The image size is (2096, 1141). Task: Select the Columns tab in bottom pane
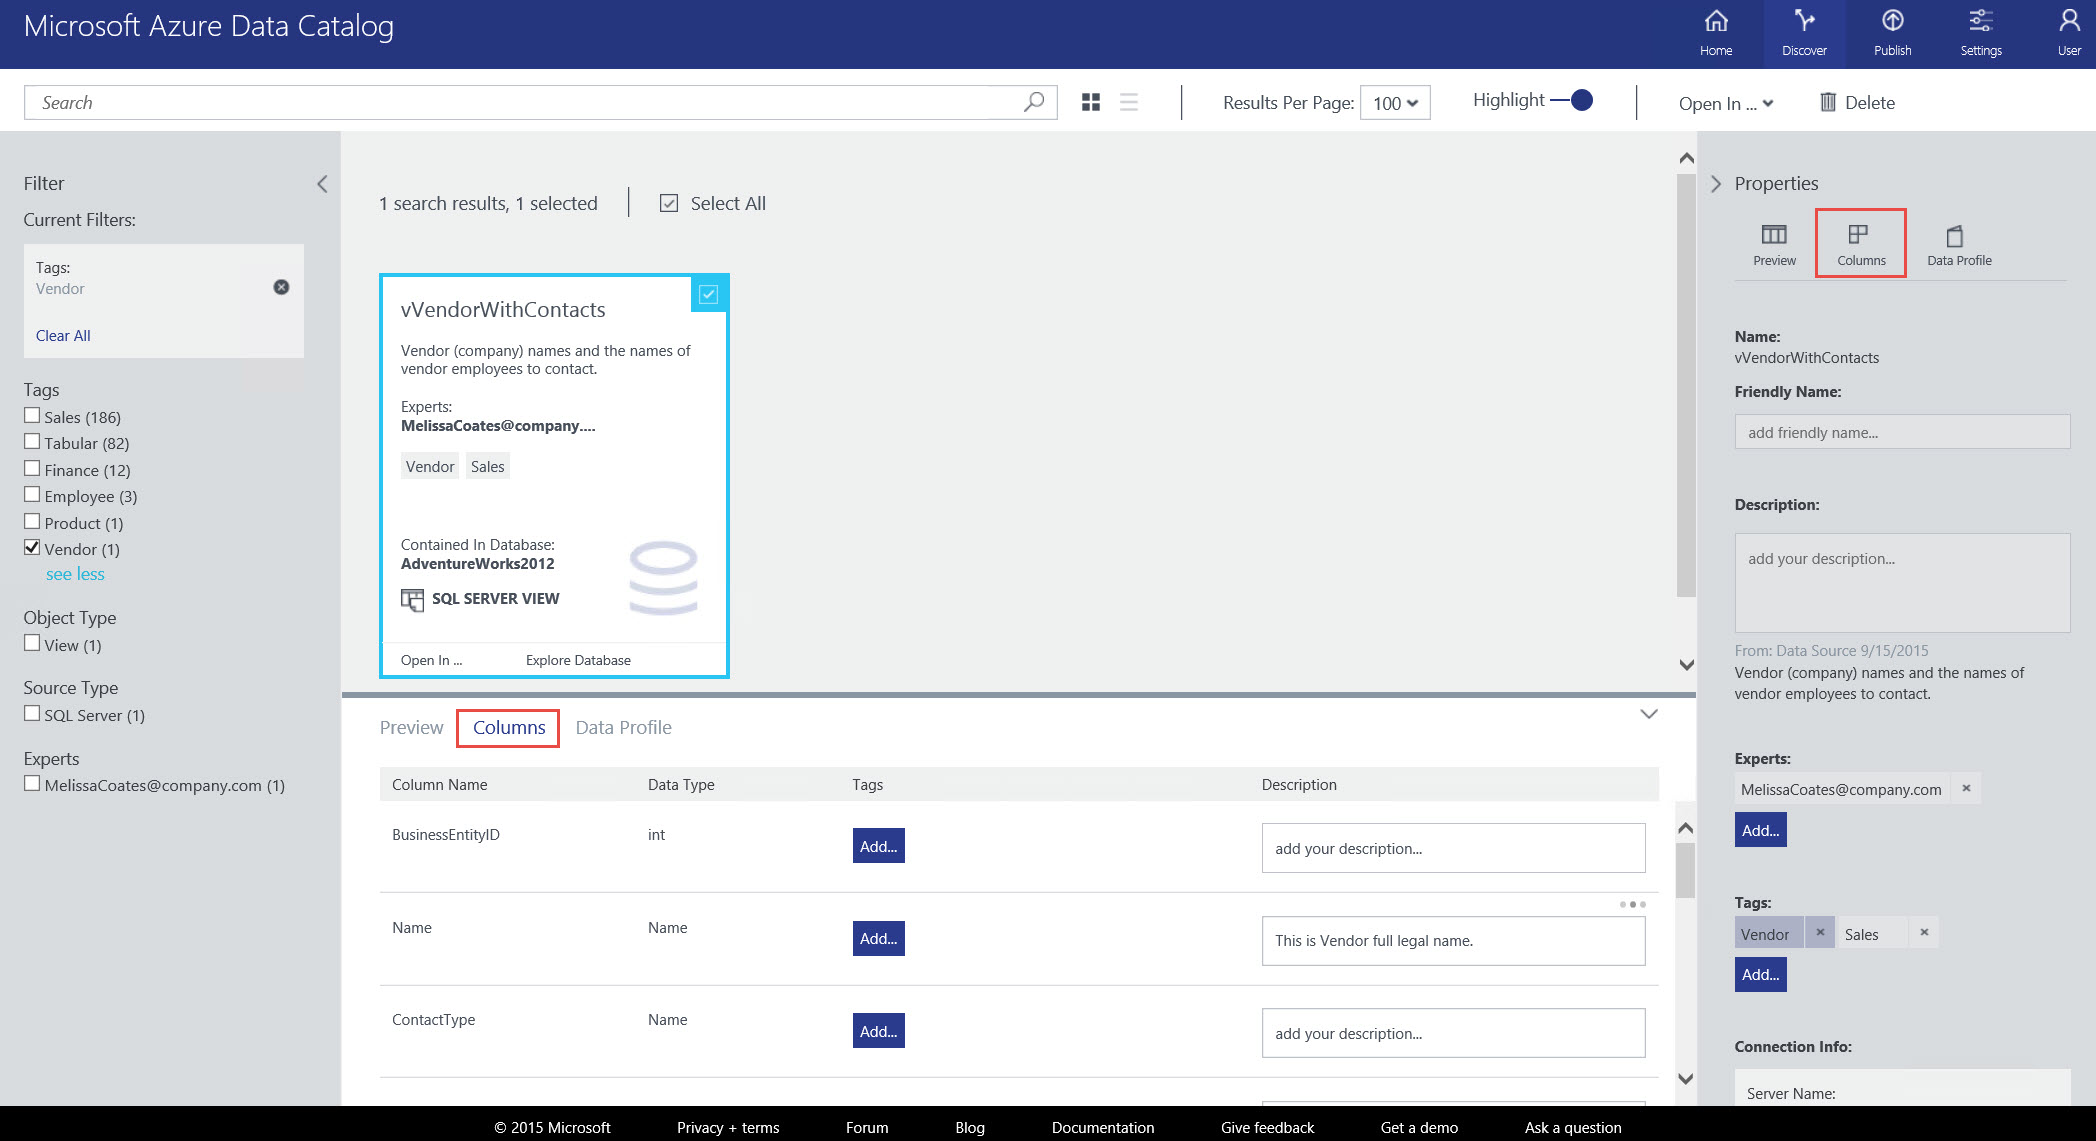tap(509, 727)
